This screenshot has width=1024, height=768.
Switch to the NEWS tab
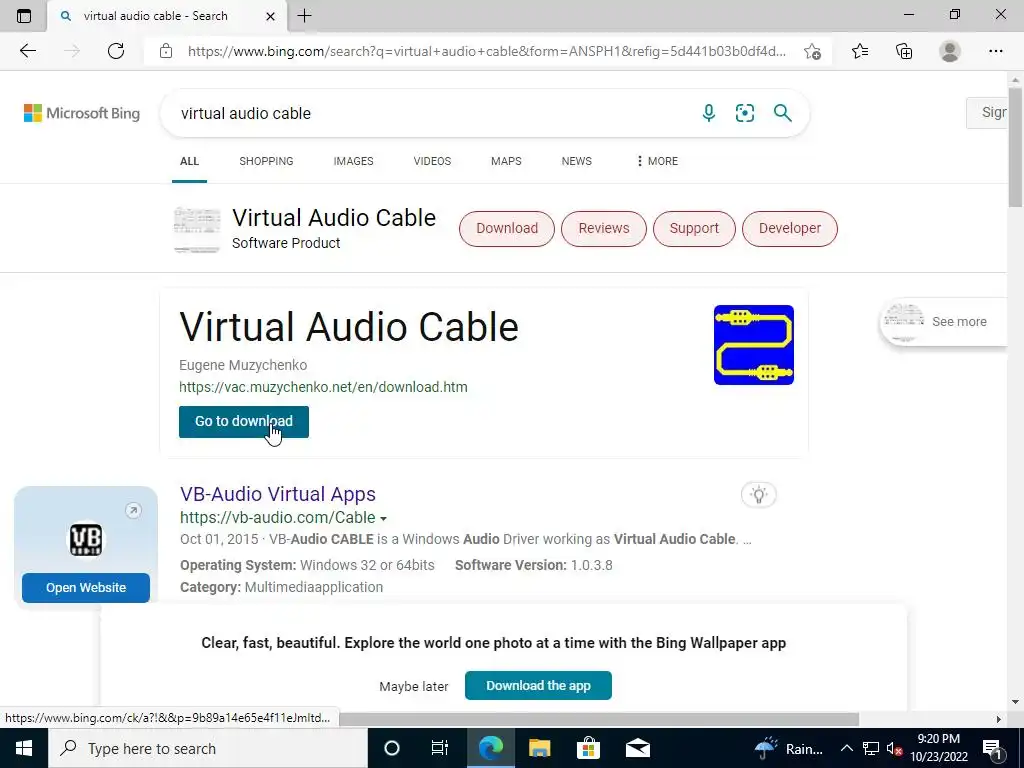coord(577,161)
